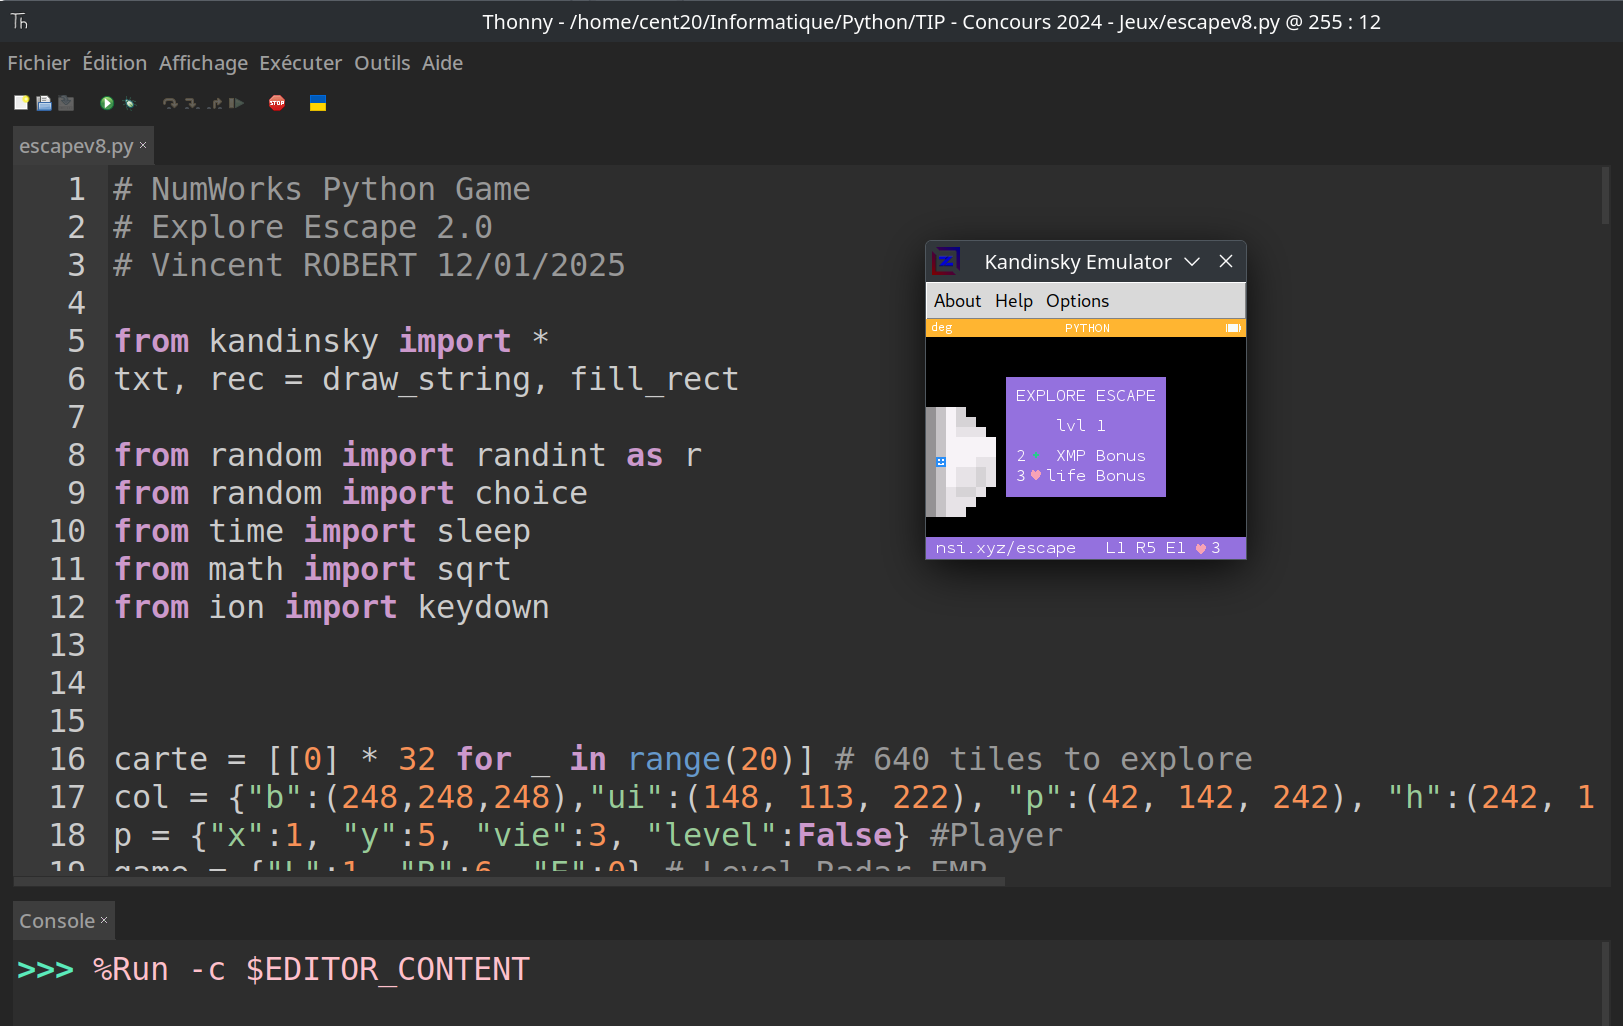Open the Fichier menu

pos(39,63)
